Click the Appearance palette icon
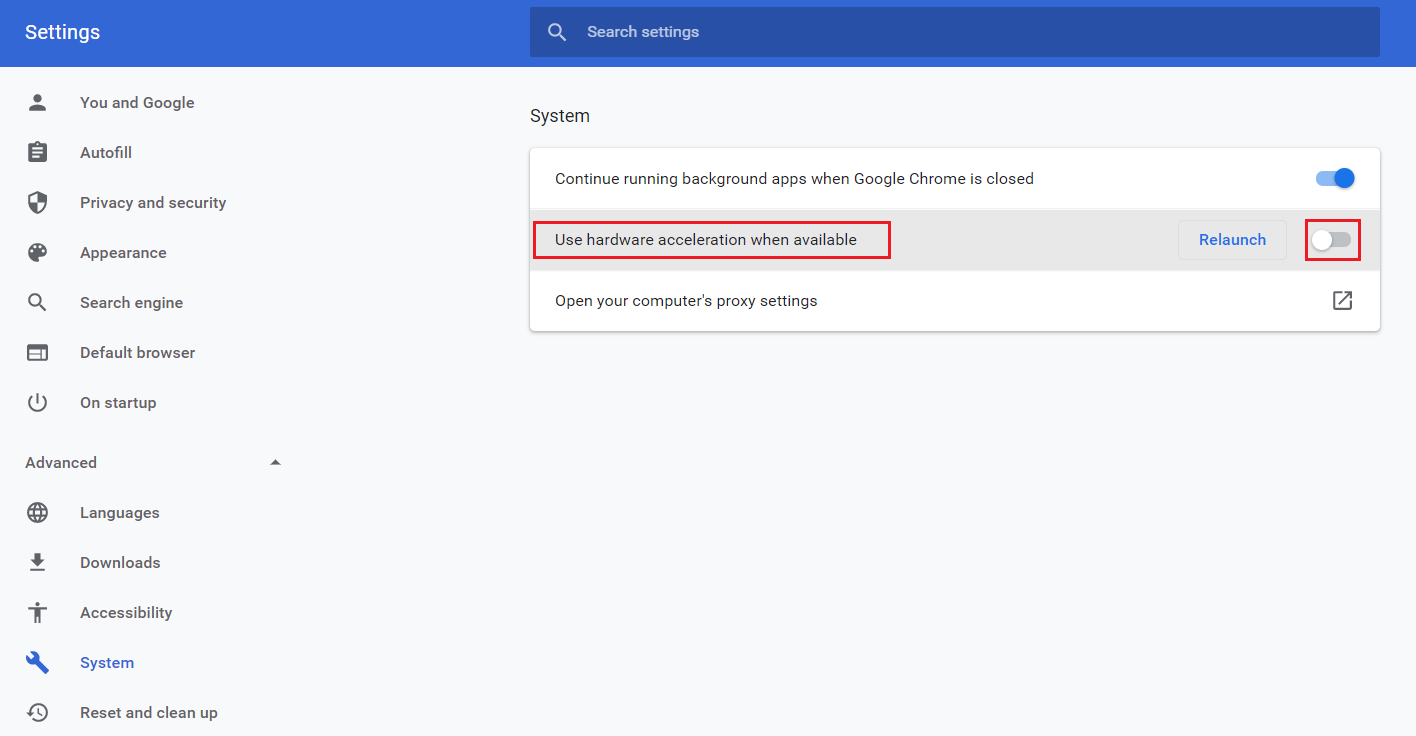 point(37,253)
